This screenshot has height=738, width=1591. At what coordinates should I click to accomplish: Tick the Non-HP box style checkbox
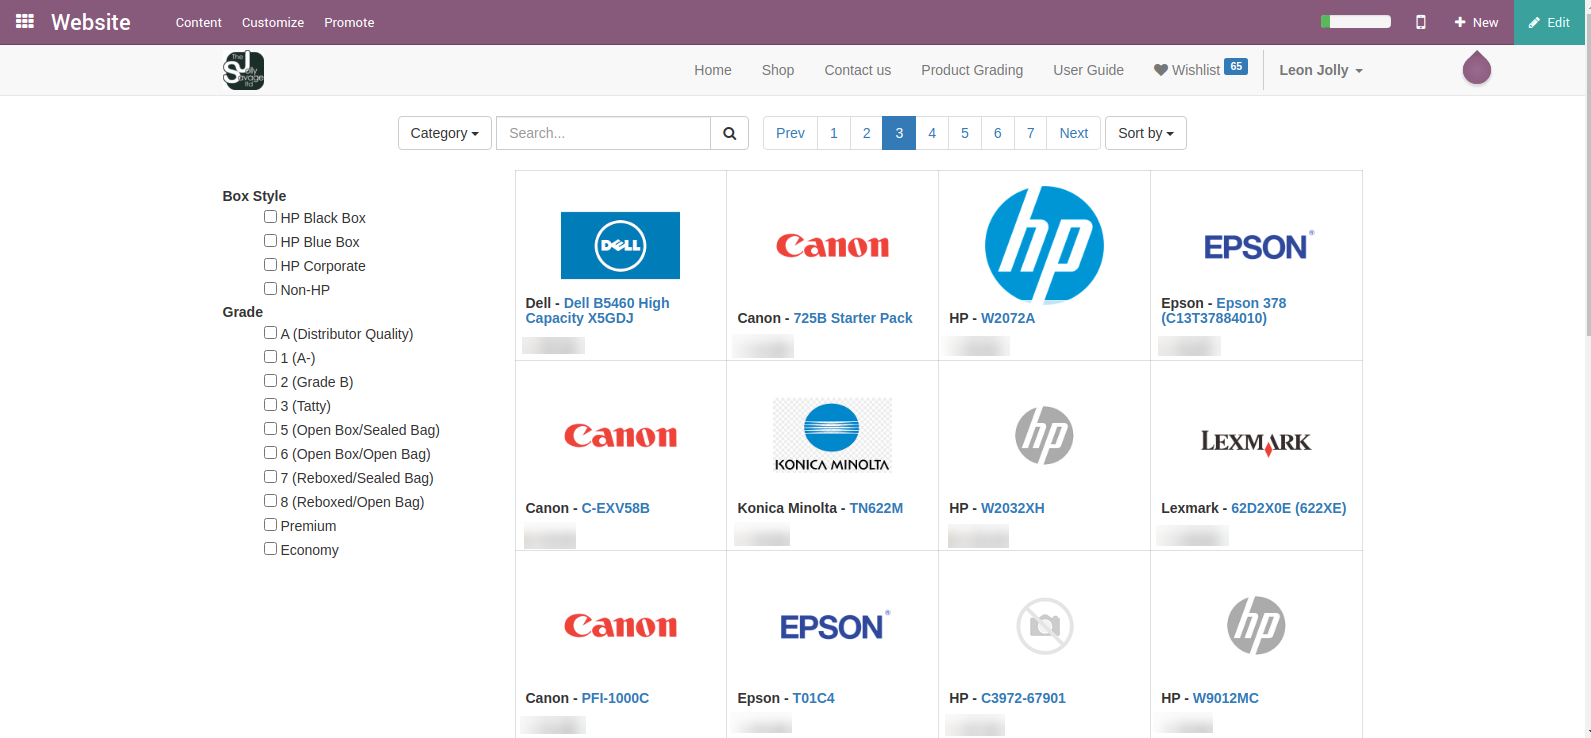(270, 289)
